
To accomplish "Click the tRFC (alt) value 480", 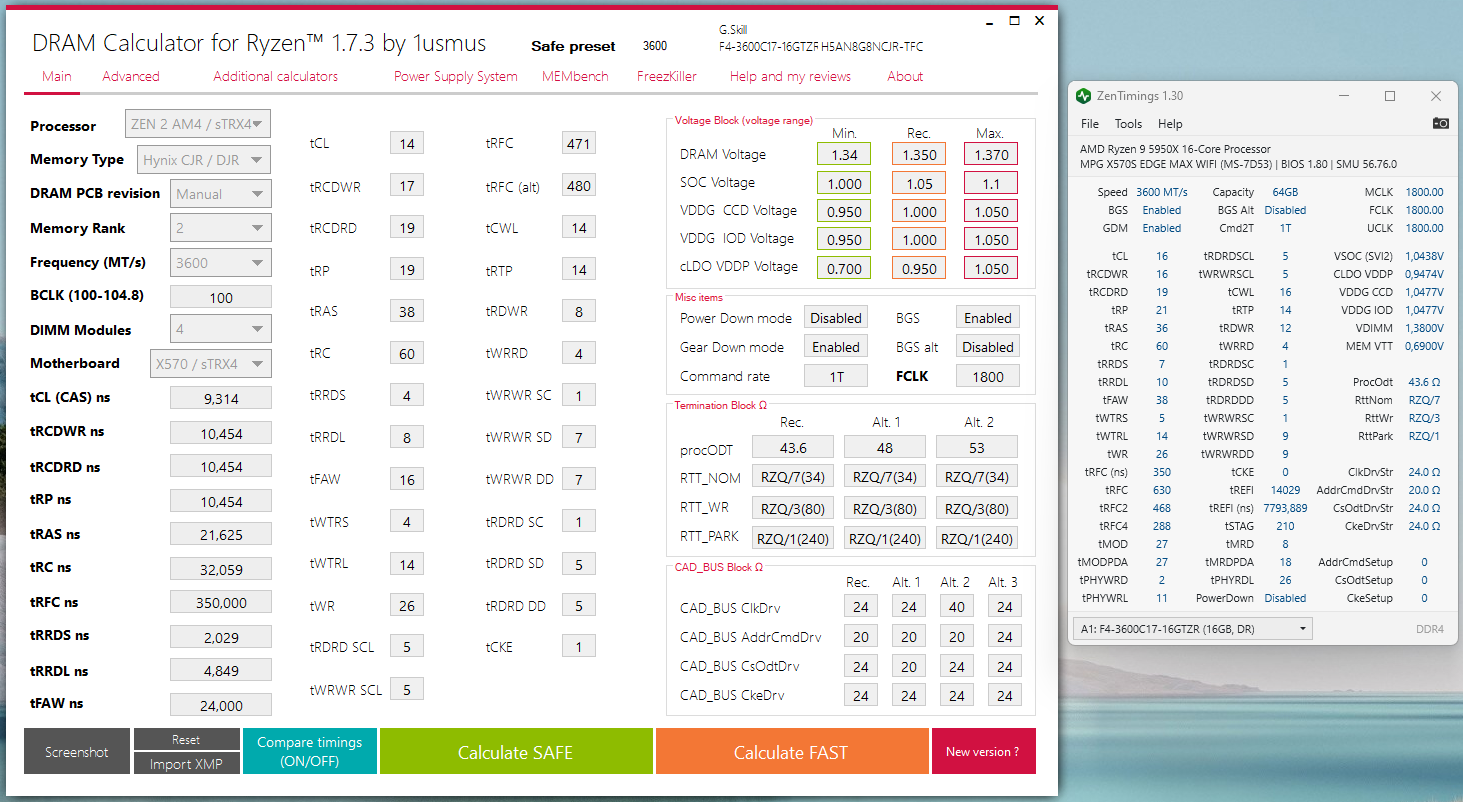I will tap(578, 186).
